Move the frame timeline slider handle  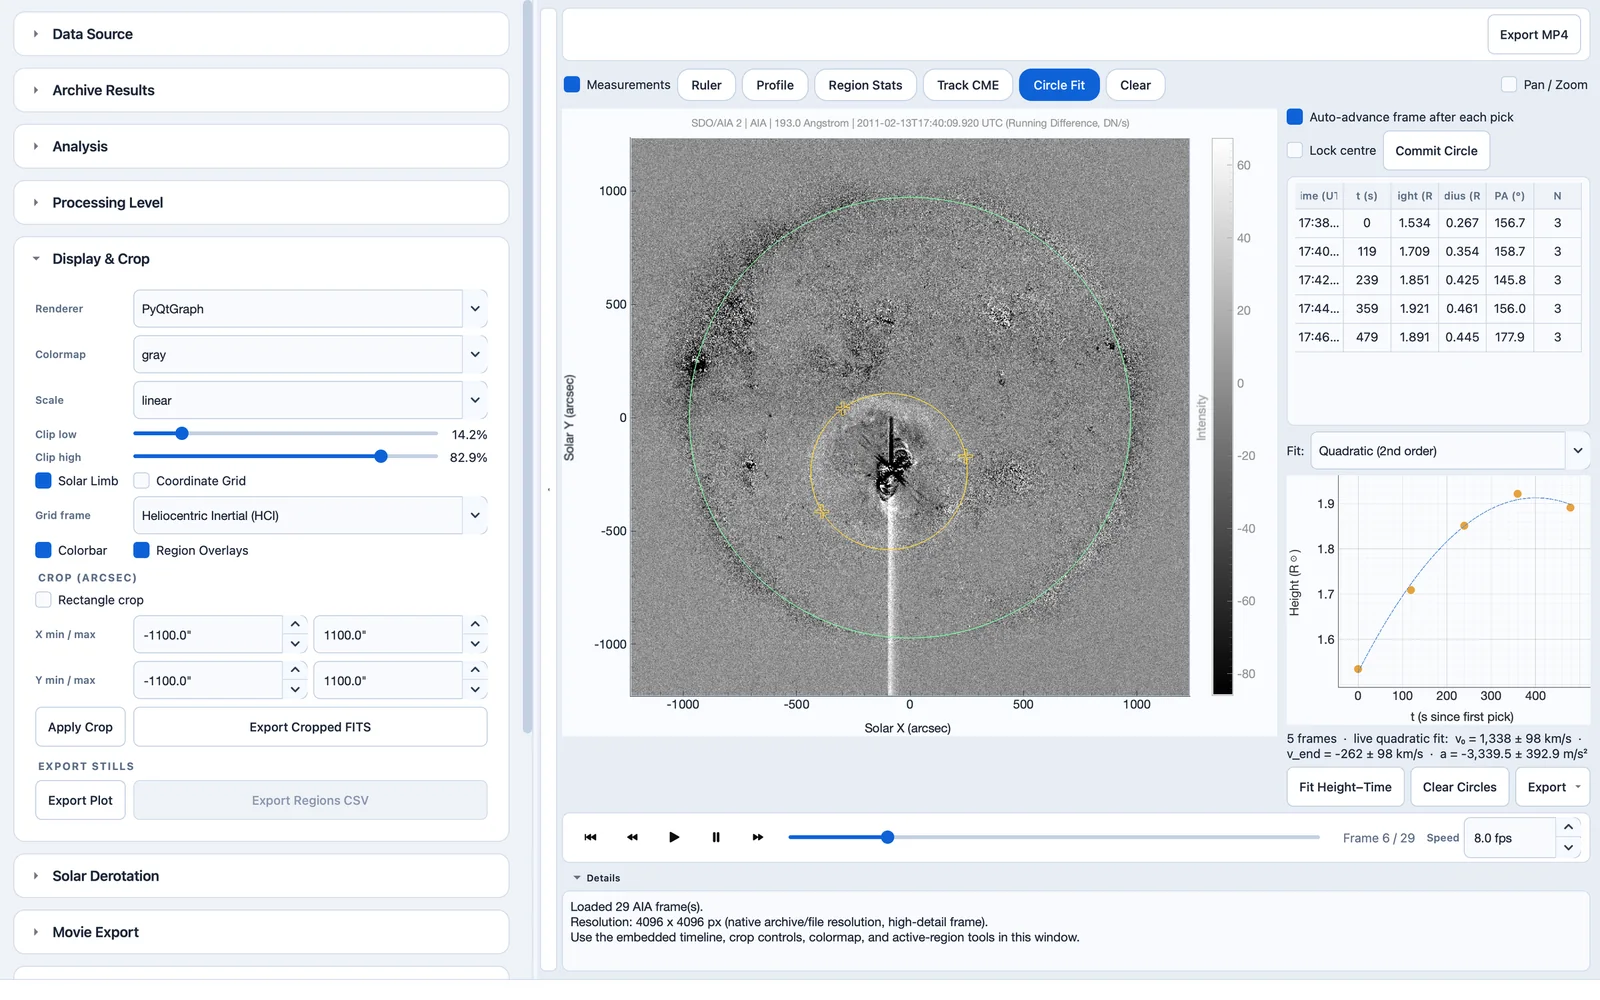pyautogui.click(x=887, y=837)
